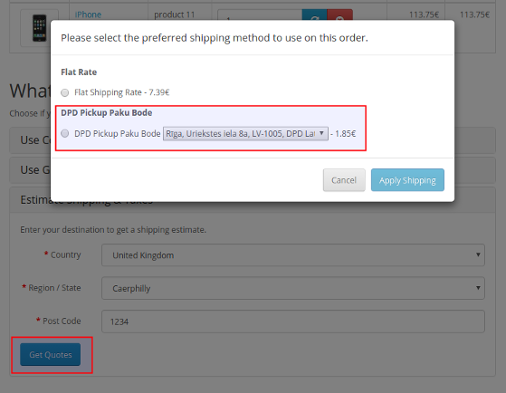
Task: Collapse the Estimate Shipping & Taxes panel
Action: [x=252, y=201]
